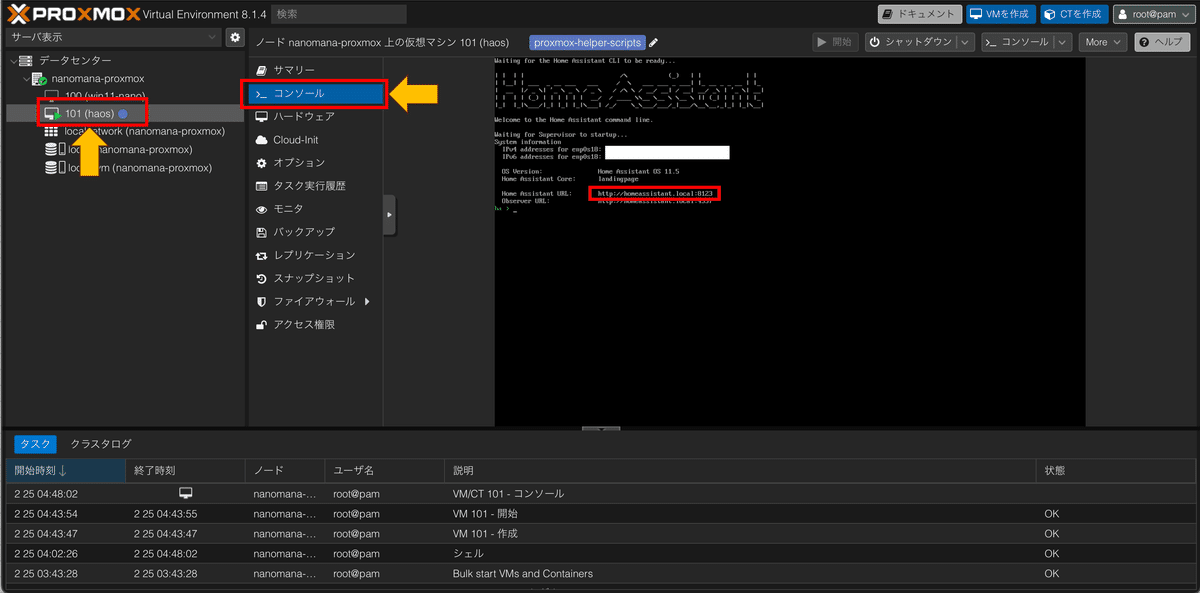Open the オプション menu item

[x=316, y=163]
